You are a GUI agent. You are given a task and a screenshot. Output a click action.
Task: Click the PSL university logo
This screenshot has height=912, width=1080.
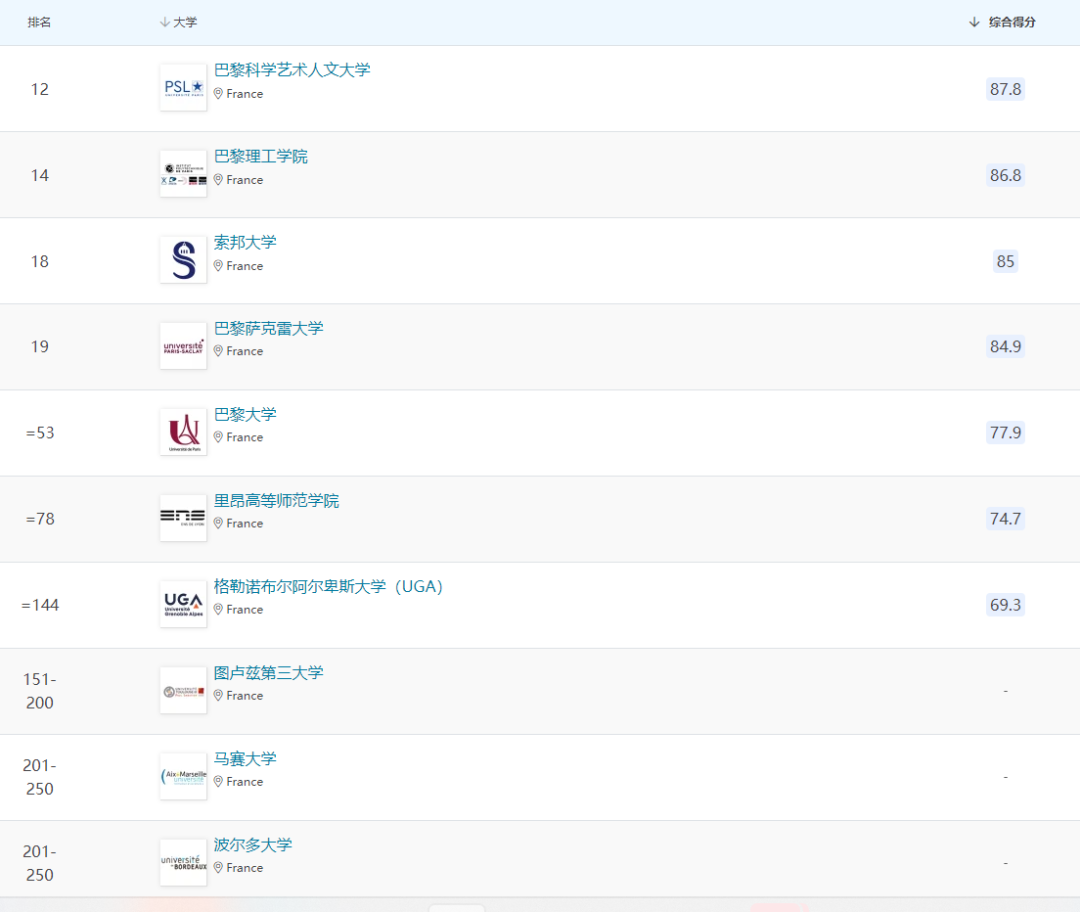point(182,87)
